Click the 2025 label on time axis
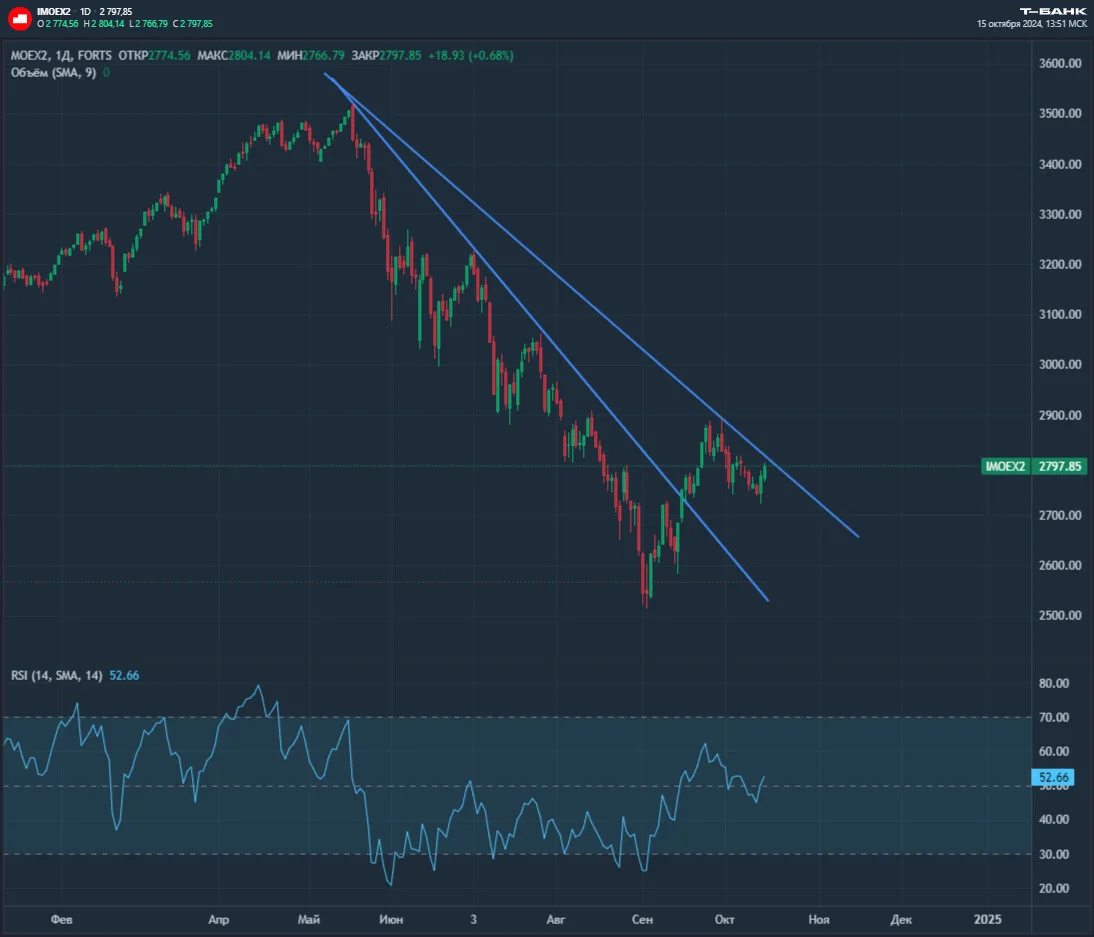1094x937 pixels. (x=987, y=920)
